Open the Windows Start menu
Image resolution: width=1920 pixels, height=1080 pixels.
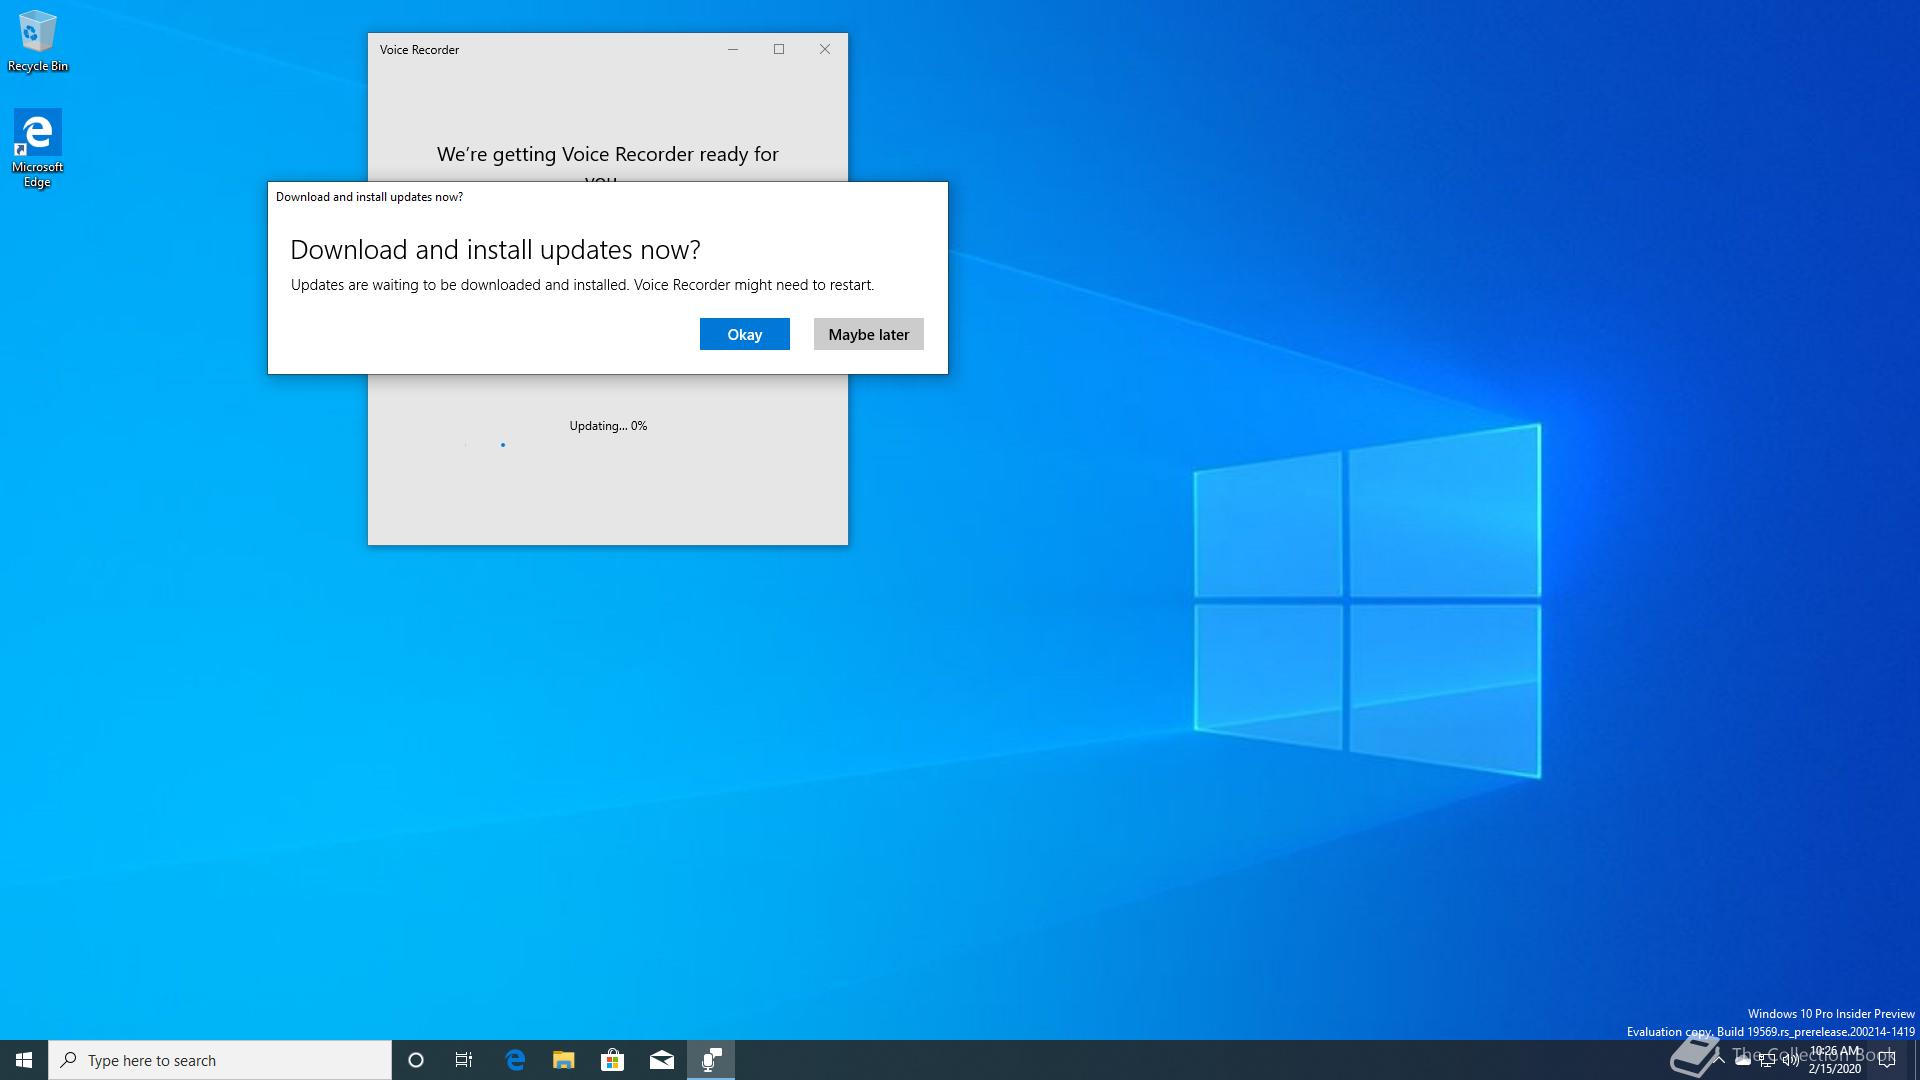pyautogui.click(x=24, y=1060)
